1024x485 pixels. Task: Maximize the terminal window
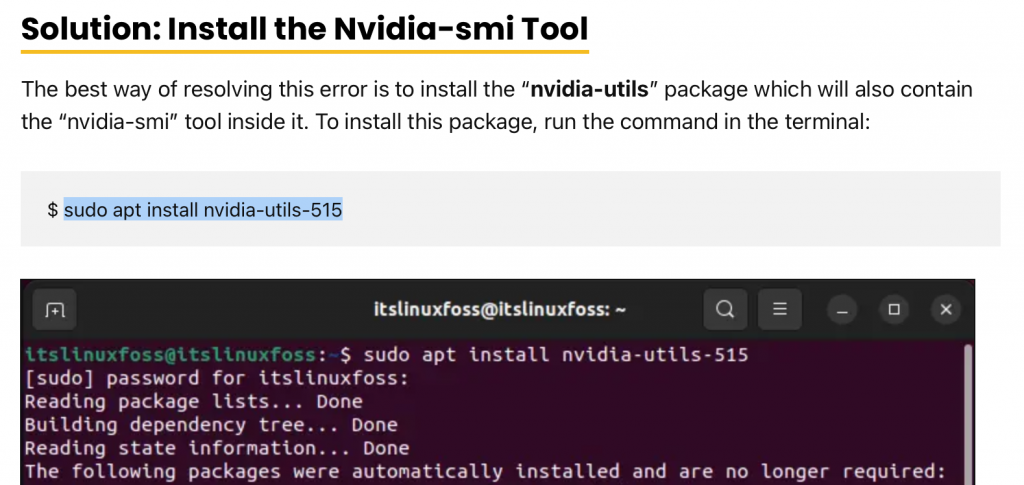coord(894,309)
